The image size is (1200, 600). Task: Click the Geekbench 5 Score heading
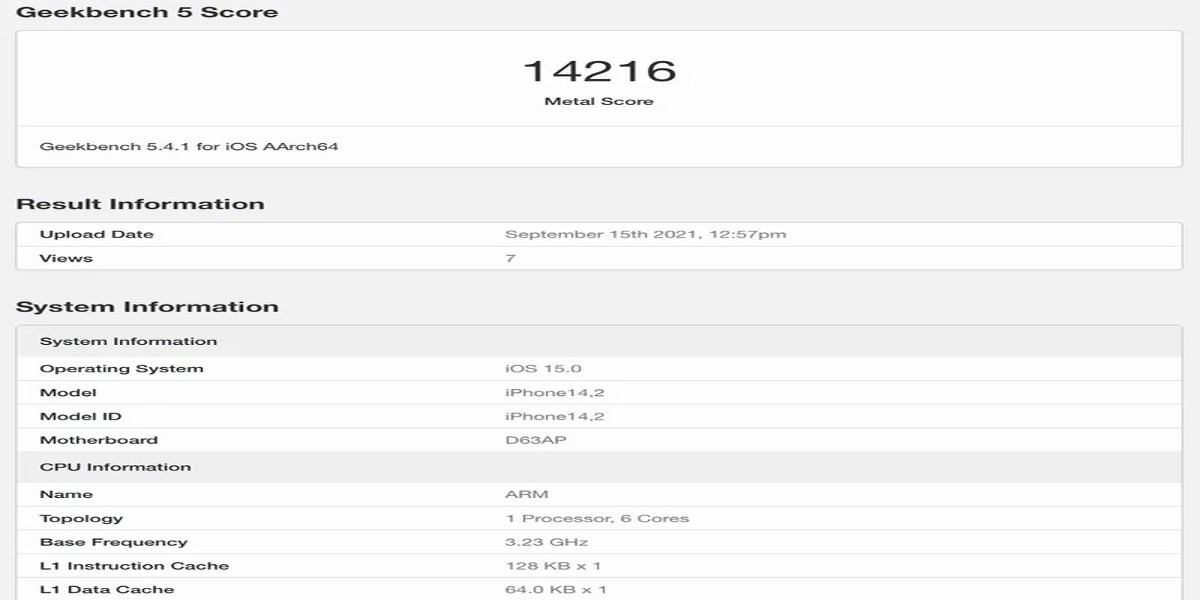pyautogui.click(x=150, y=12)
